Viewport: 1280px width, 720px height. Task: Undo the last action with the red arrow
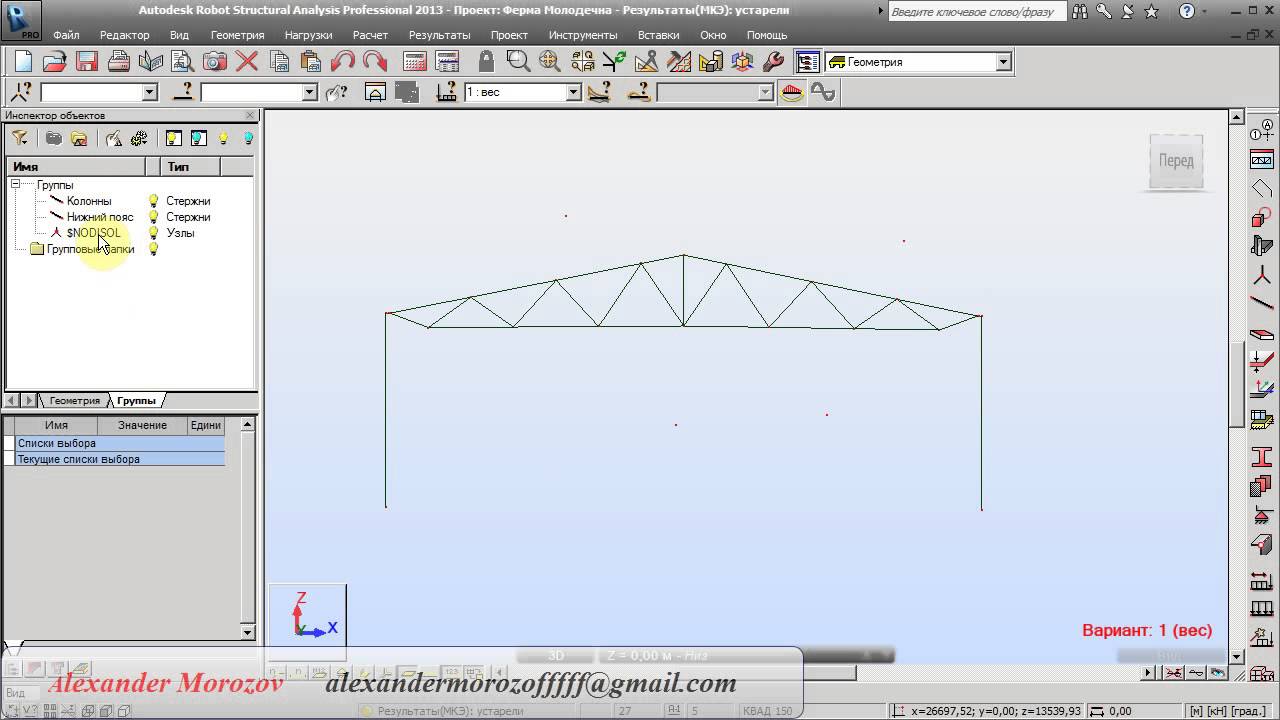pos(343,62)
